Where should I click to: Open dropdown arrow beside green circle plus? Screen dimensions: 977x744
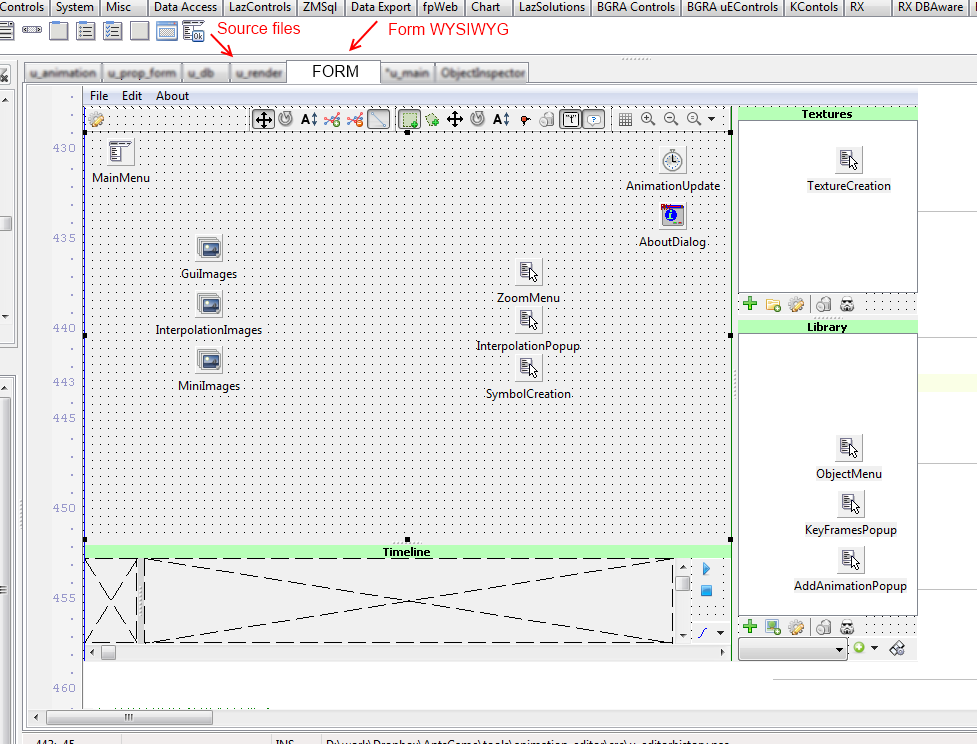[874, 648]
